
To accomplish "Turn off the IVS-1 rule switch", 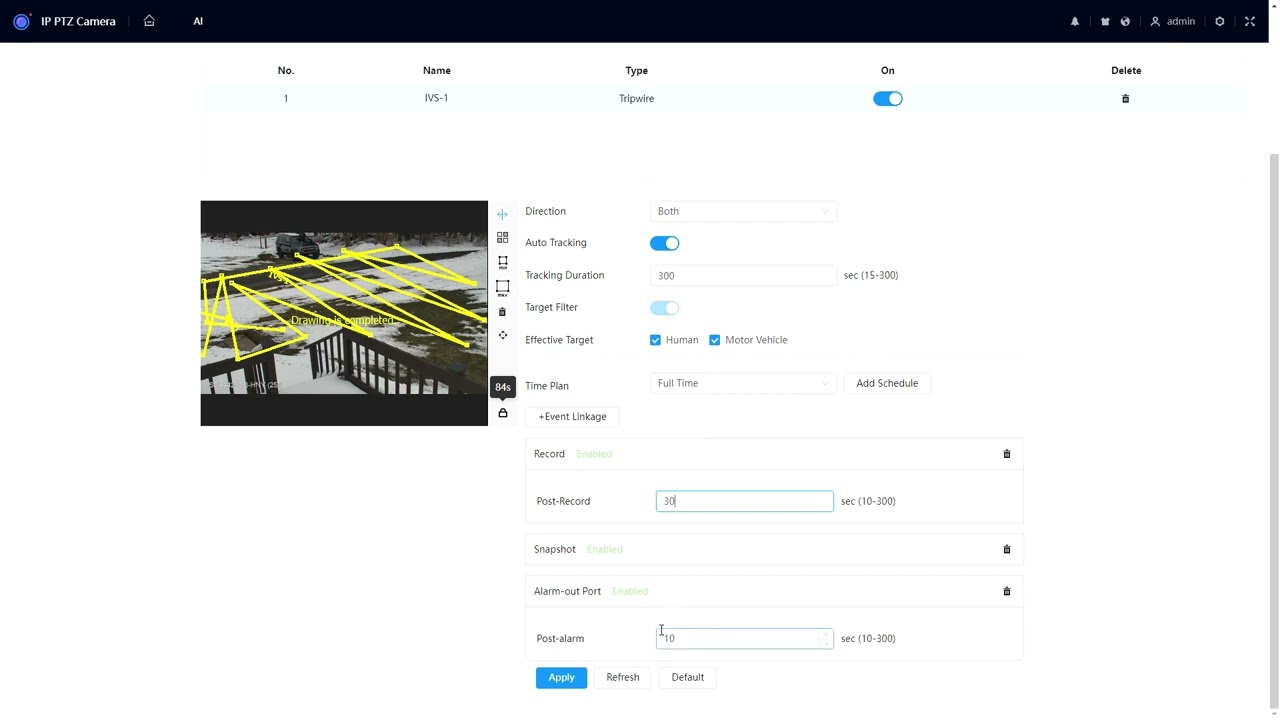I will [x=888, y=99].
